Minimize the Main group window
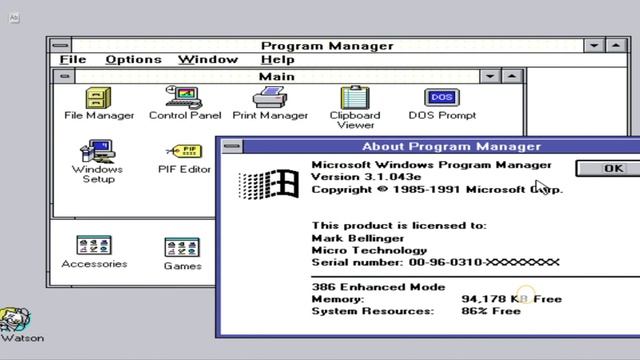The width and height of the screenshot is (640, 360). pyautogui.click(x=490, y=76)
